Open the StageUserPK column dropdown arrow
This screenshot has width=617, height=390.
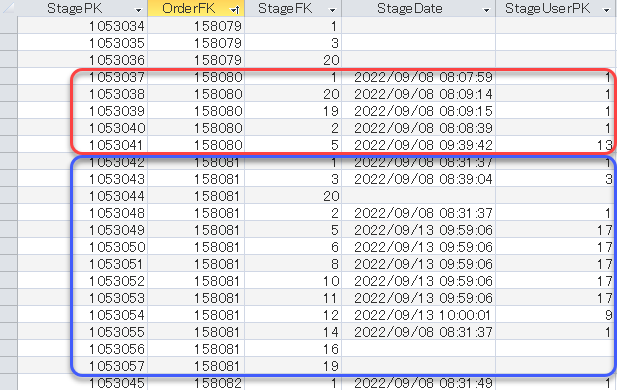pos(607,10)
